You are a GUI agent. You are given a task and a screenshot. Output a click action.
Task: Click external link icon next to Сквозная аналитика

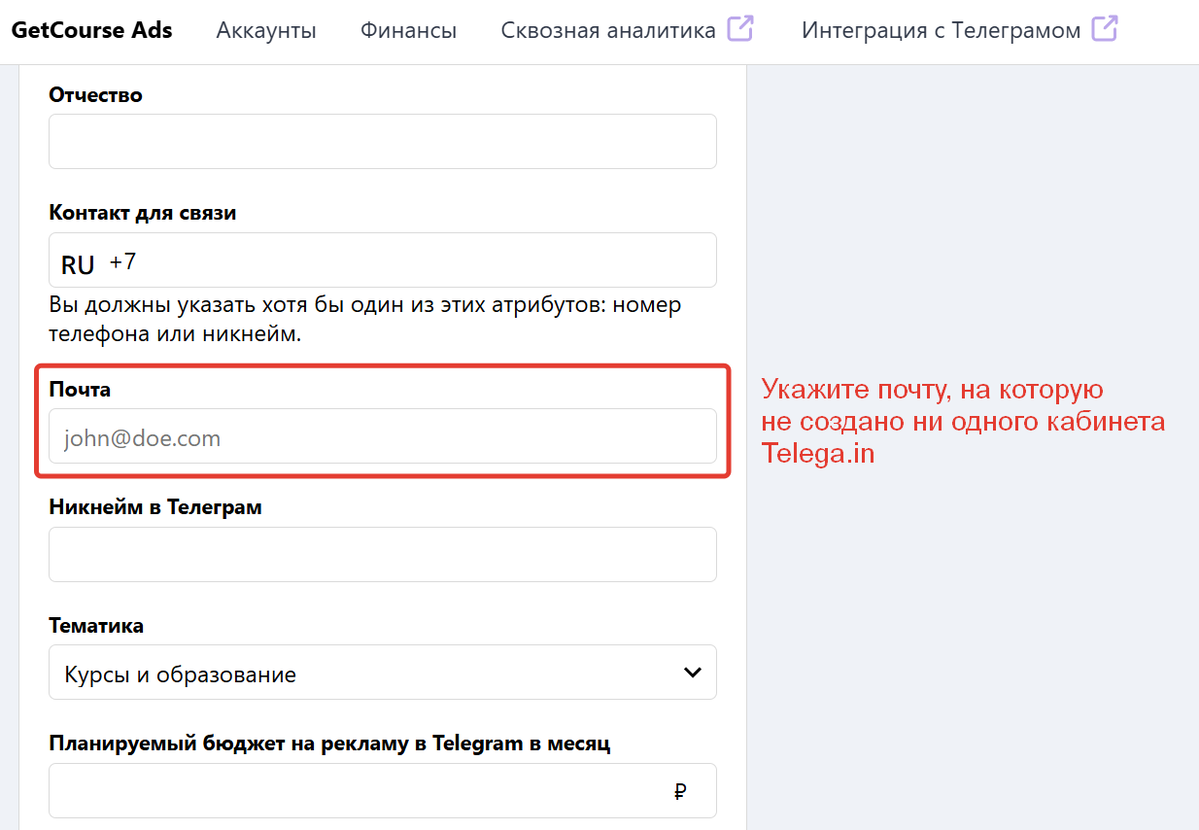click(740, 29)
